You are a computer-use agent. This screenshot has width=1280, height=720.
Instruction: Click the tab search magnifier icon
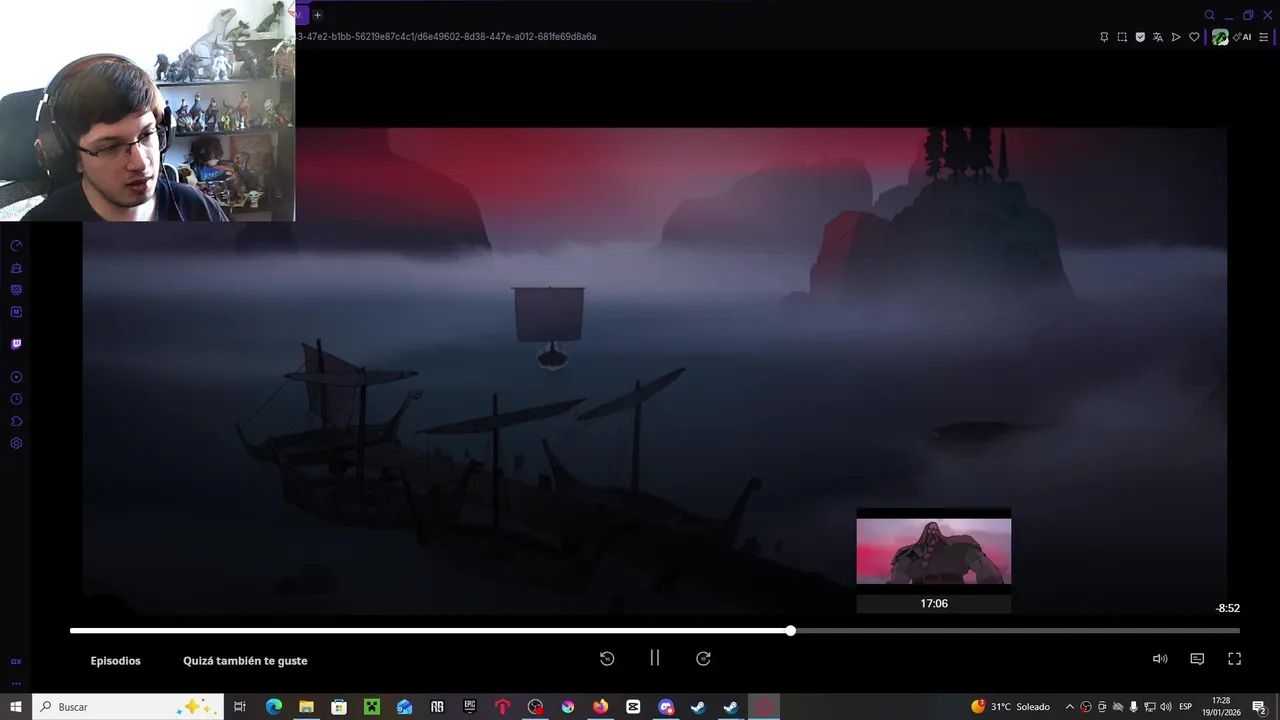(x=1209, y=15)
